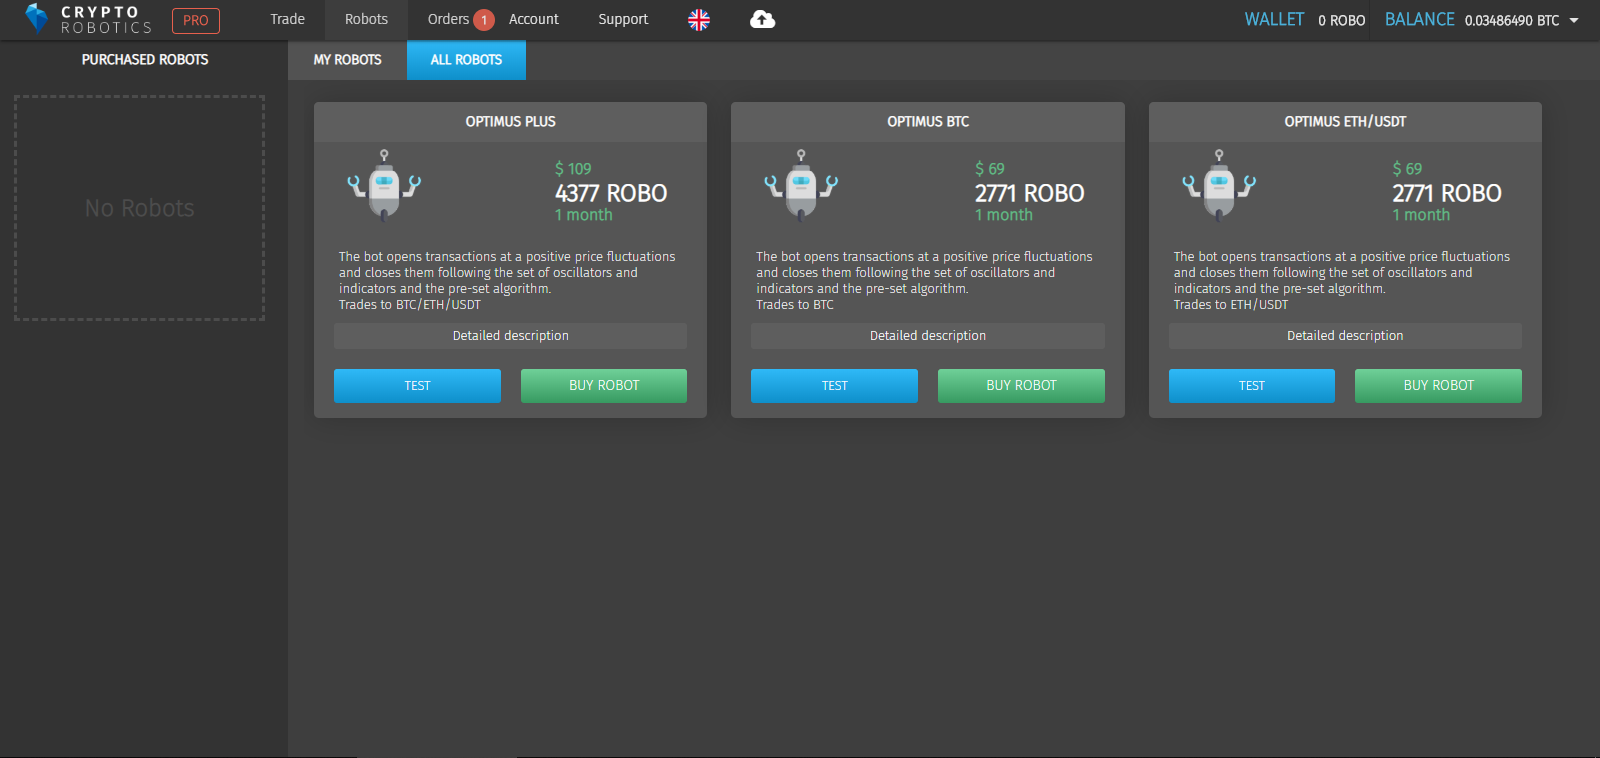Click 2771 ROBO price on Optimus BTC
1600x758 pixels.
1029,193
